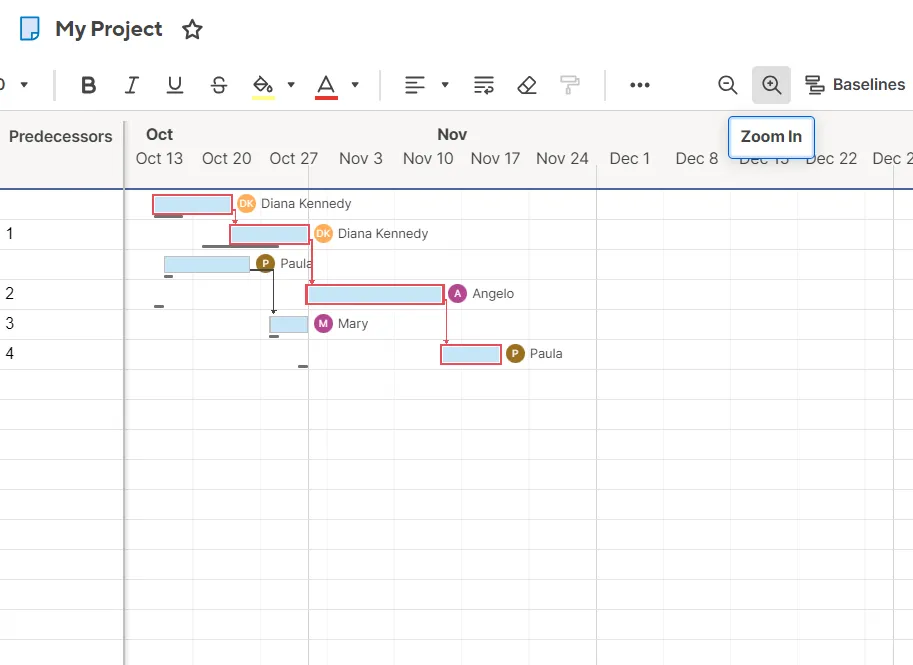Click predecessor cell with value 4
The width and height of the screenshot is (913, 665).
pos(62,354)
